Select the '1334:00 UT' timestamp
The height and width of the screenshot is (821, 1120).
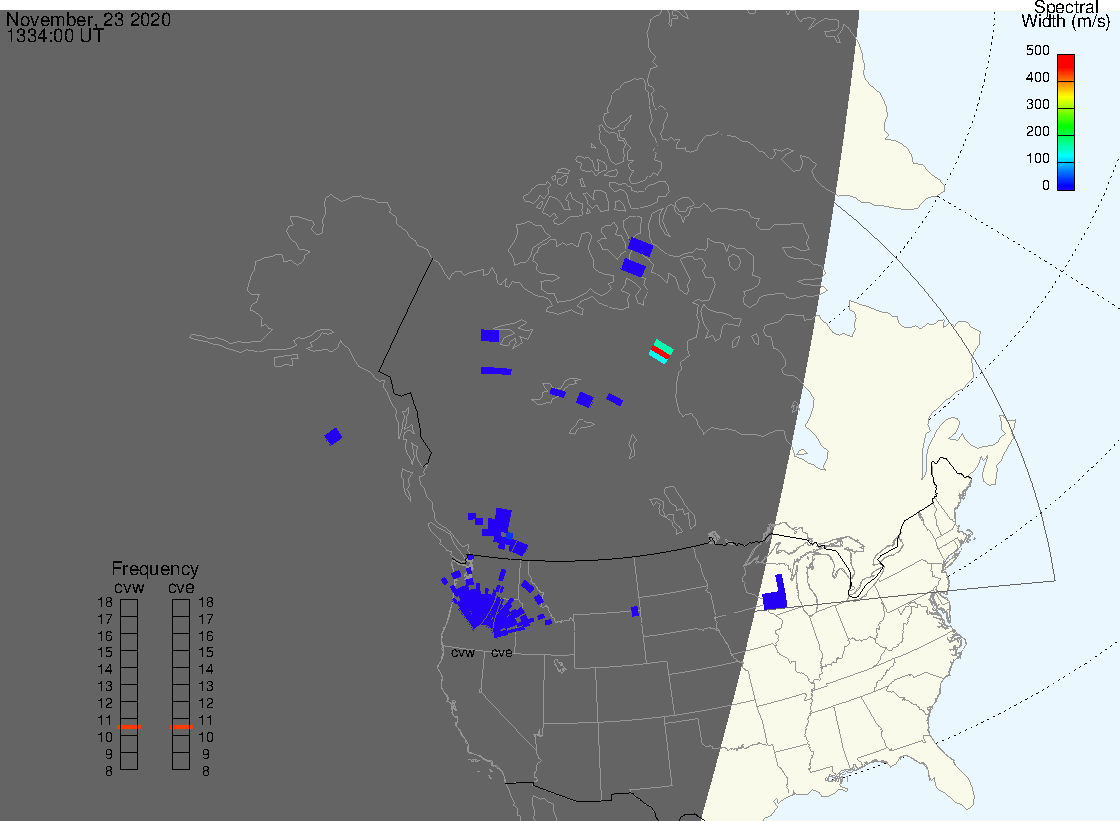coord(55,36)
